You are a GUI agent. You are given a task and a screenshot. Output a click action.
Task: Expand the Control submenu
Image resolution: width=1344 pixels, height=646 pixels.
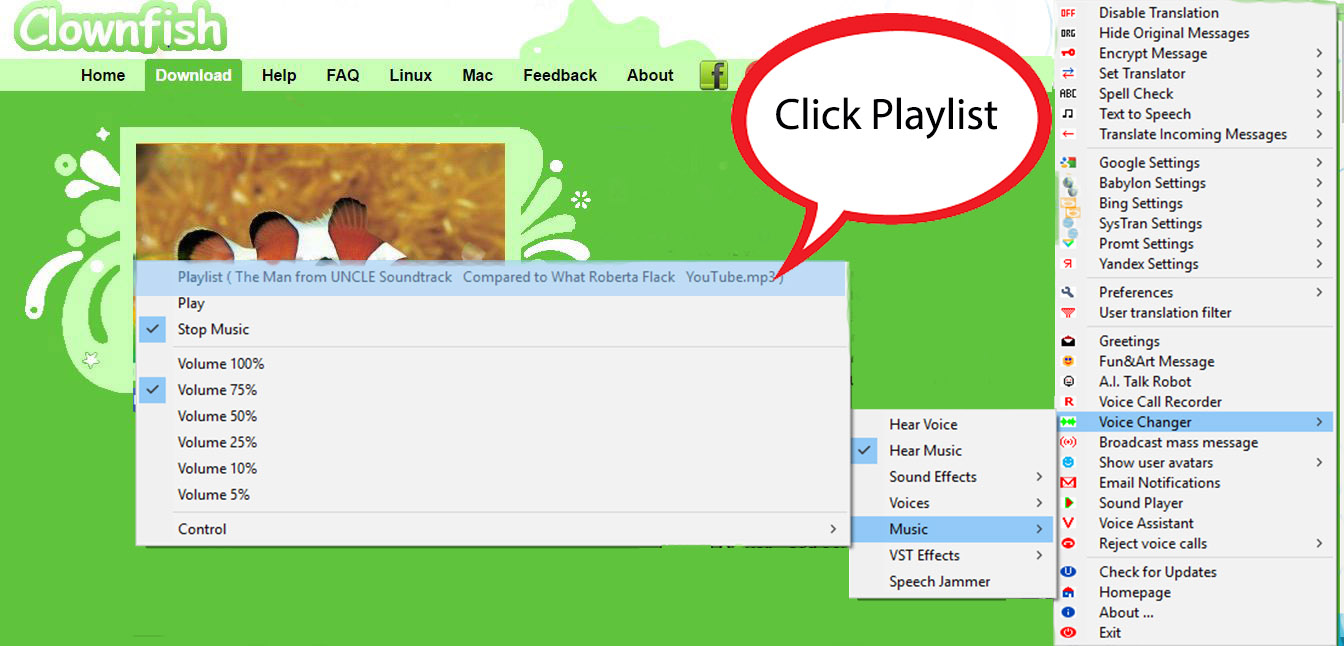click(x=491, y=529)
